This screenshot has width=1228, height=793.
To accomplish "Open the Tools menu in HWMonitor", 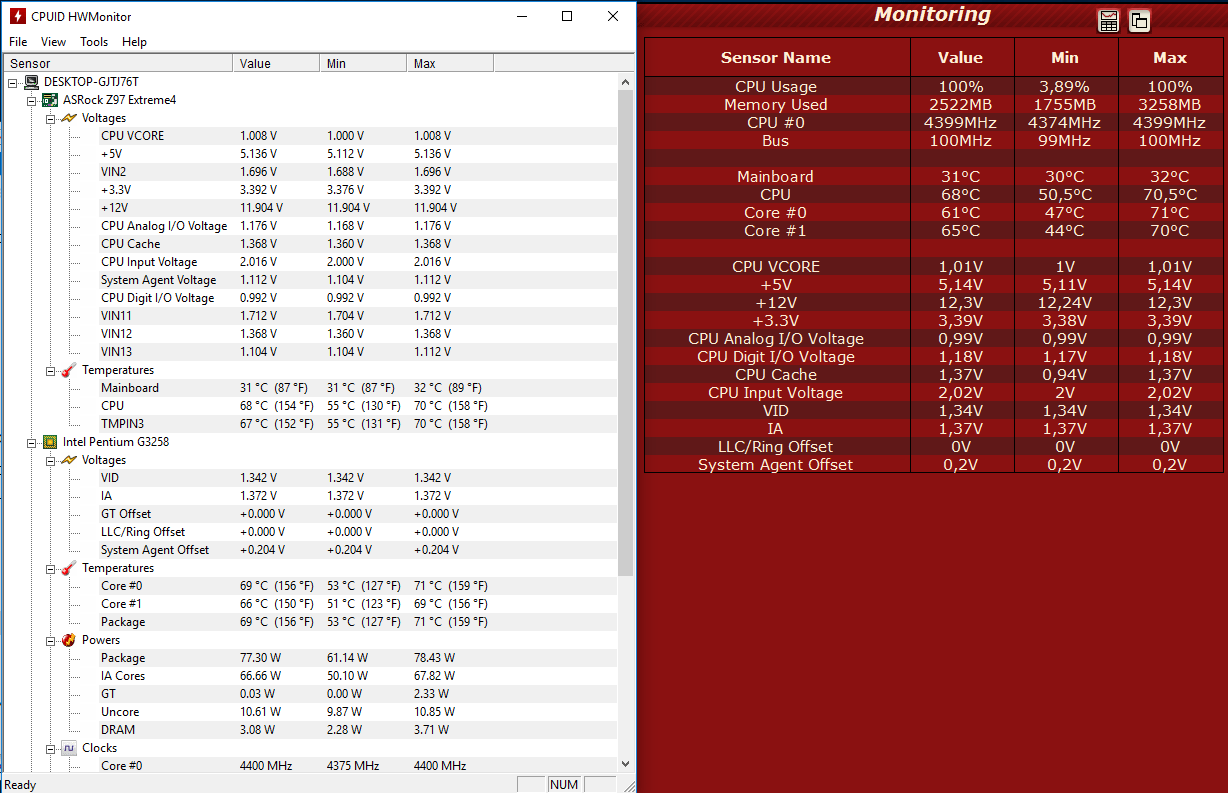I will coord(94,42).
